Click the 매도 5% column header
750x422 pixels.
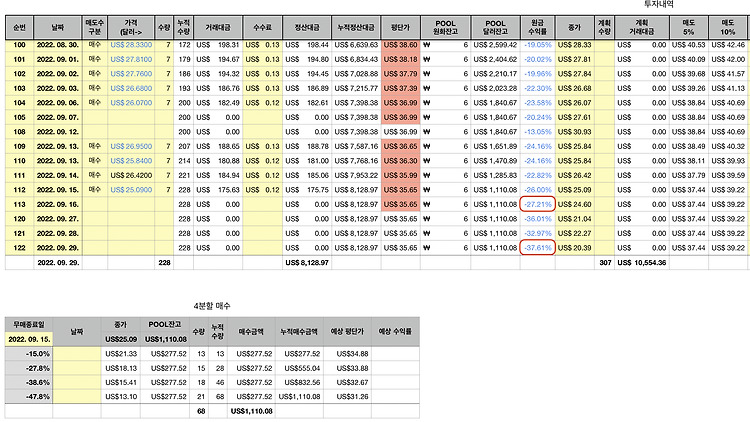point(688,27)
